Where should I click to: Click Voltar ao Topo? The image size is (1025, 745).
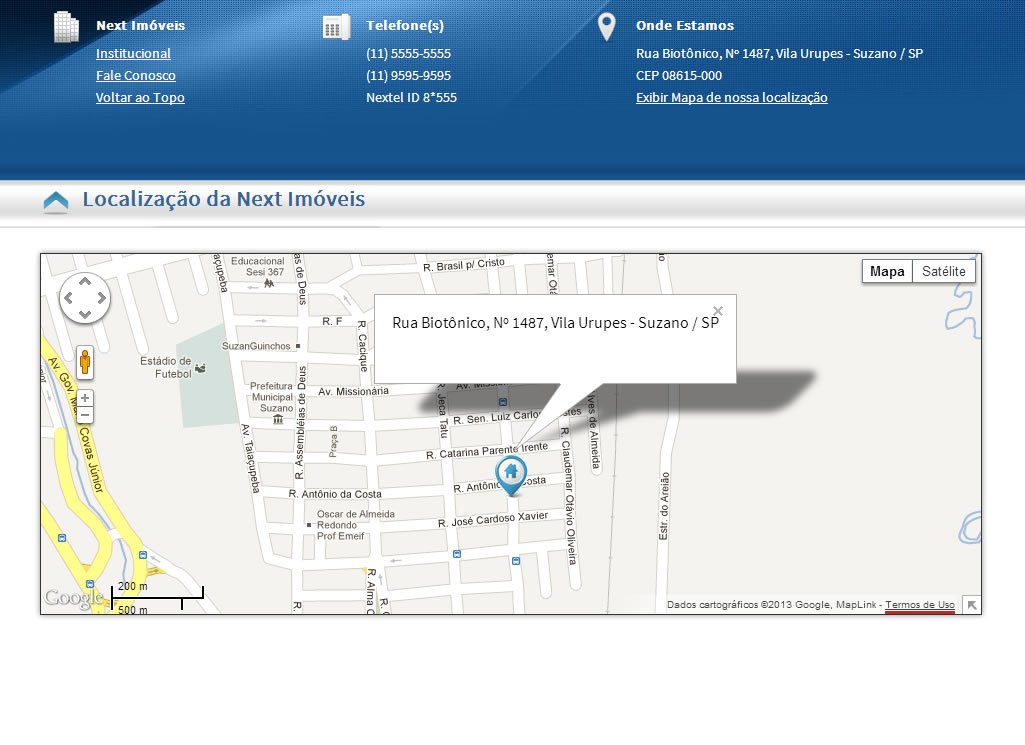point(141,98)
